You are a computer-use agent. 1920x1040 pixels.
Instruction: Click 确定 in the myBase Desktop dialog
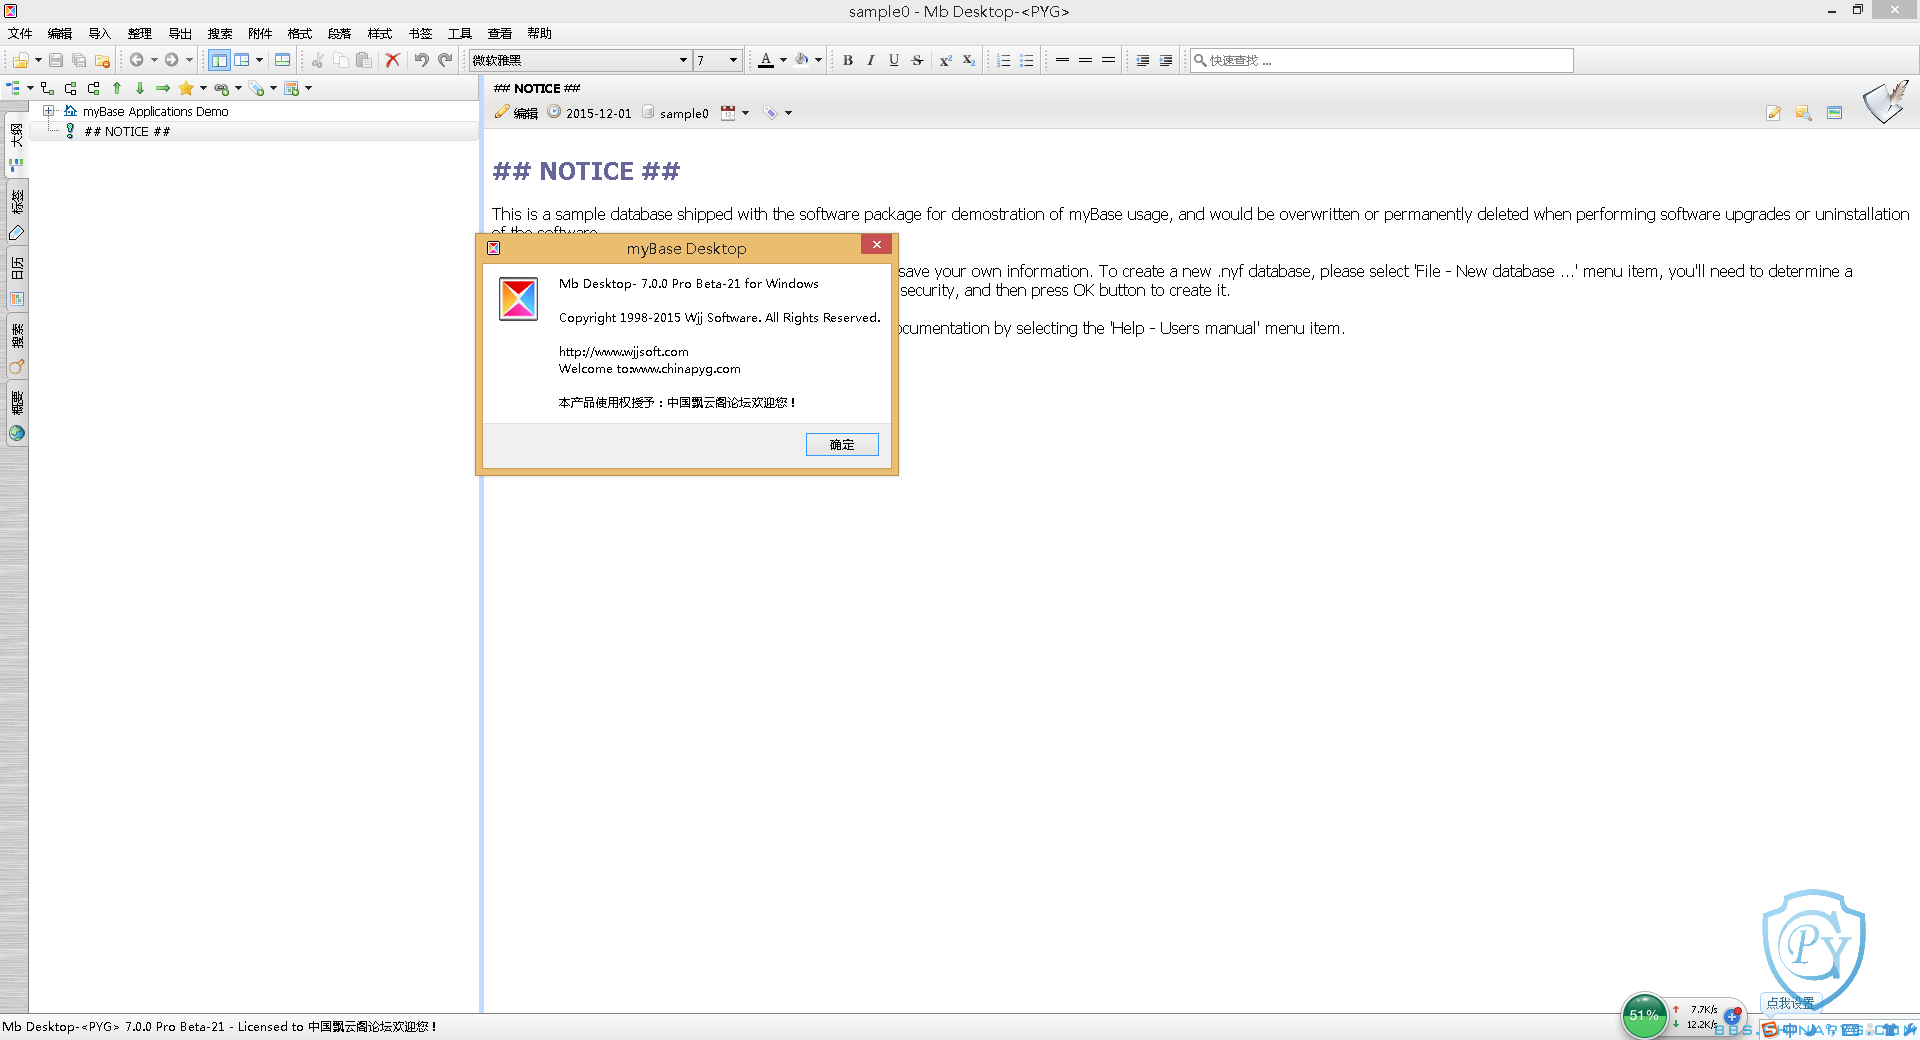coord(842,444)
